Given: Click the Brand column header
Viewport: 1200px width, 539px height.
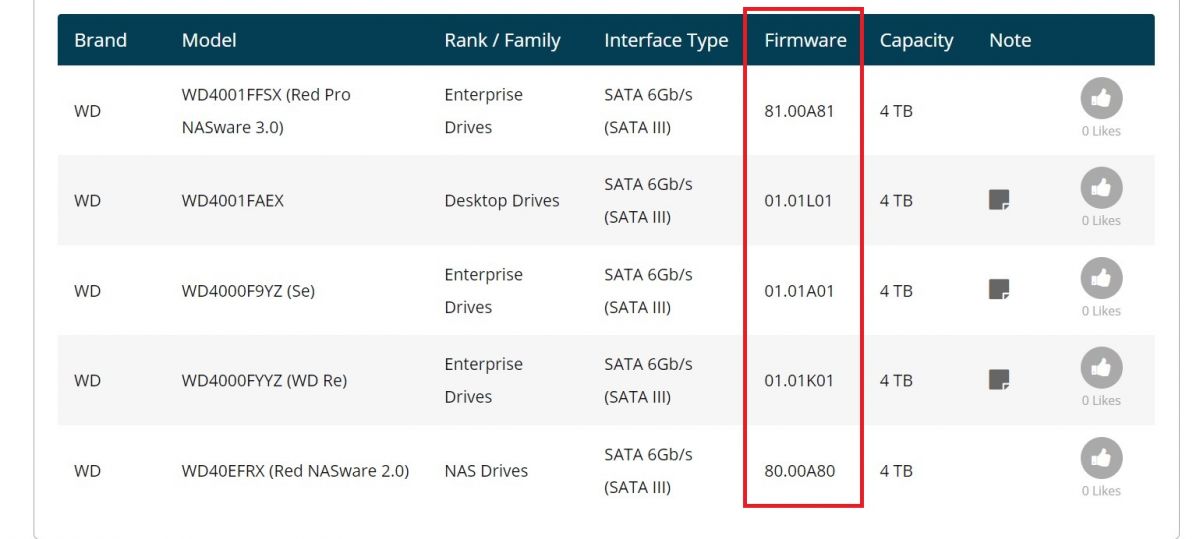Looking at the screenshot, I should coord(100,40).
